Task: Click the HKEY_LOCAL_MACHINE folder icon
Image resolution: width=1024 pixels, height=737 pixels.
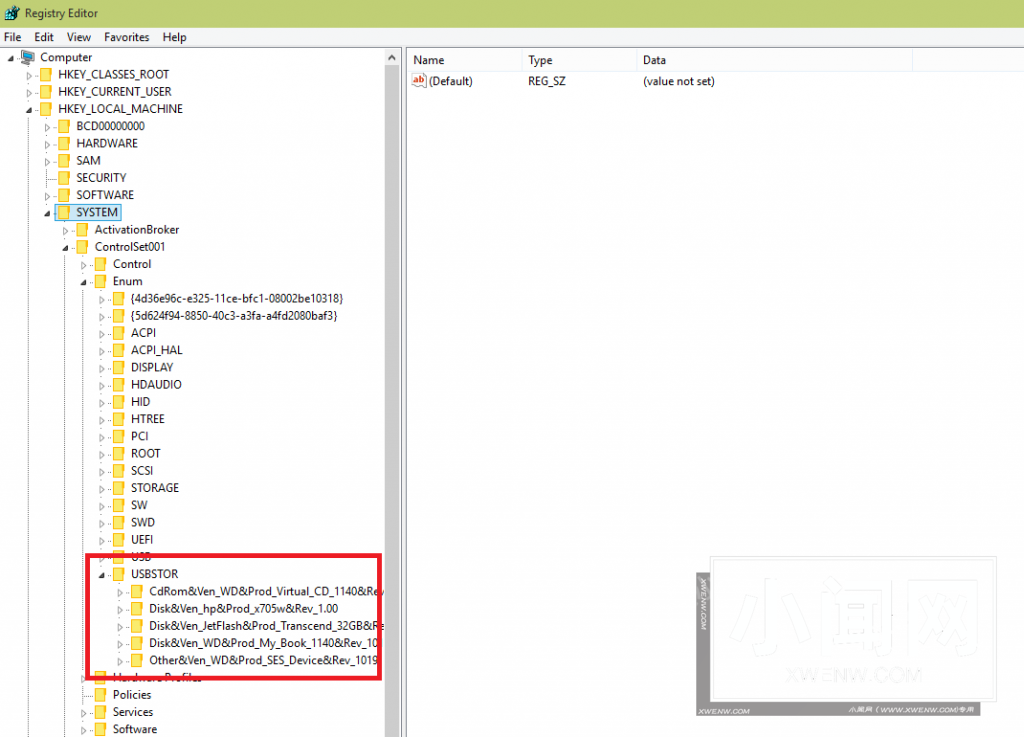Action: tap(46, 109)
